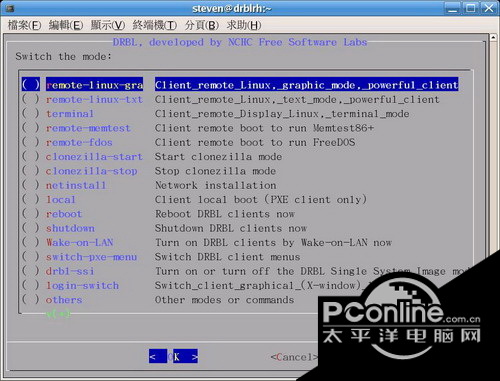Select the netinstall radio option
The height and width of the screenshot is (381, 500).
[31, 185]
